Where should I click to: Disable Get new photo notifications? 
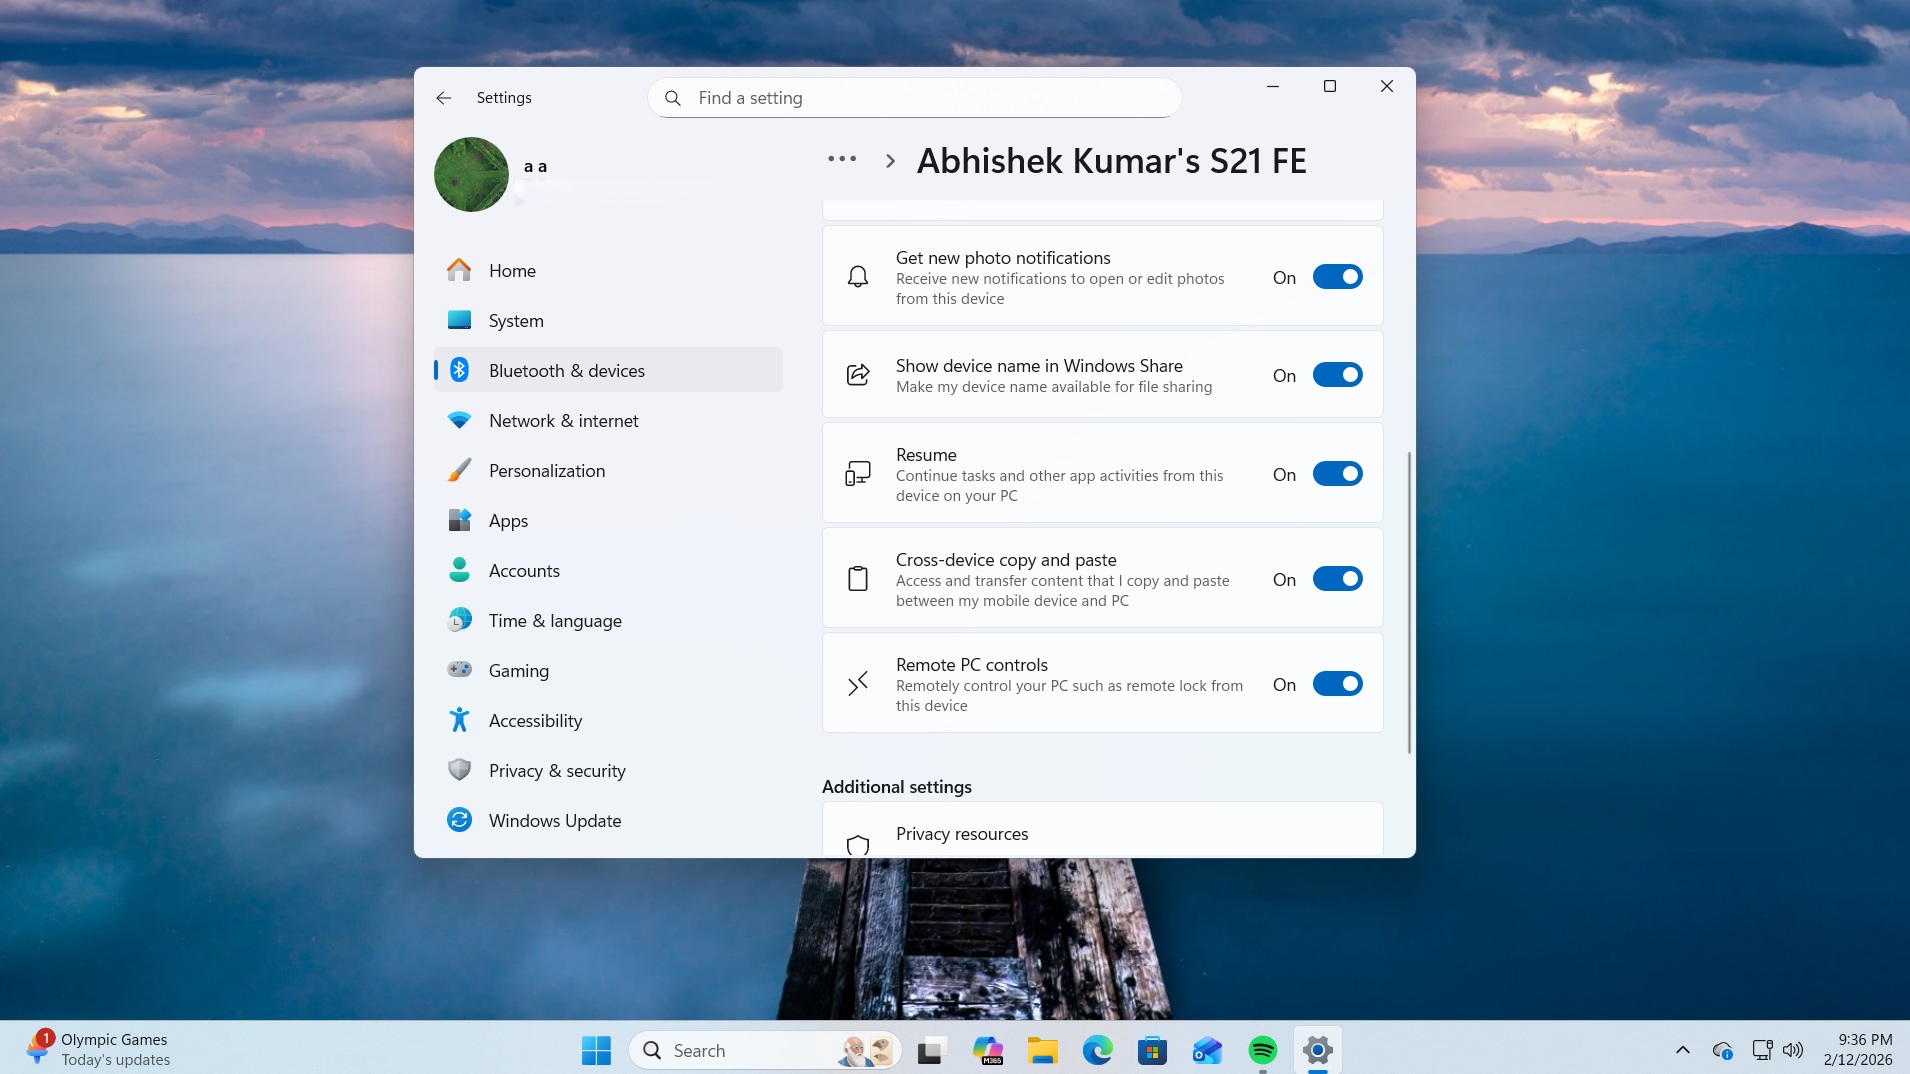(1338, 277)
